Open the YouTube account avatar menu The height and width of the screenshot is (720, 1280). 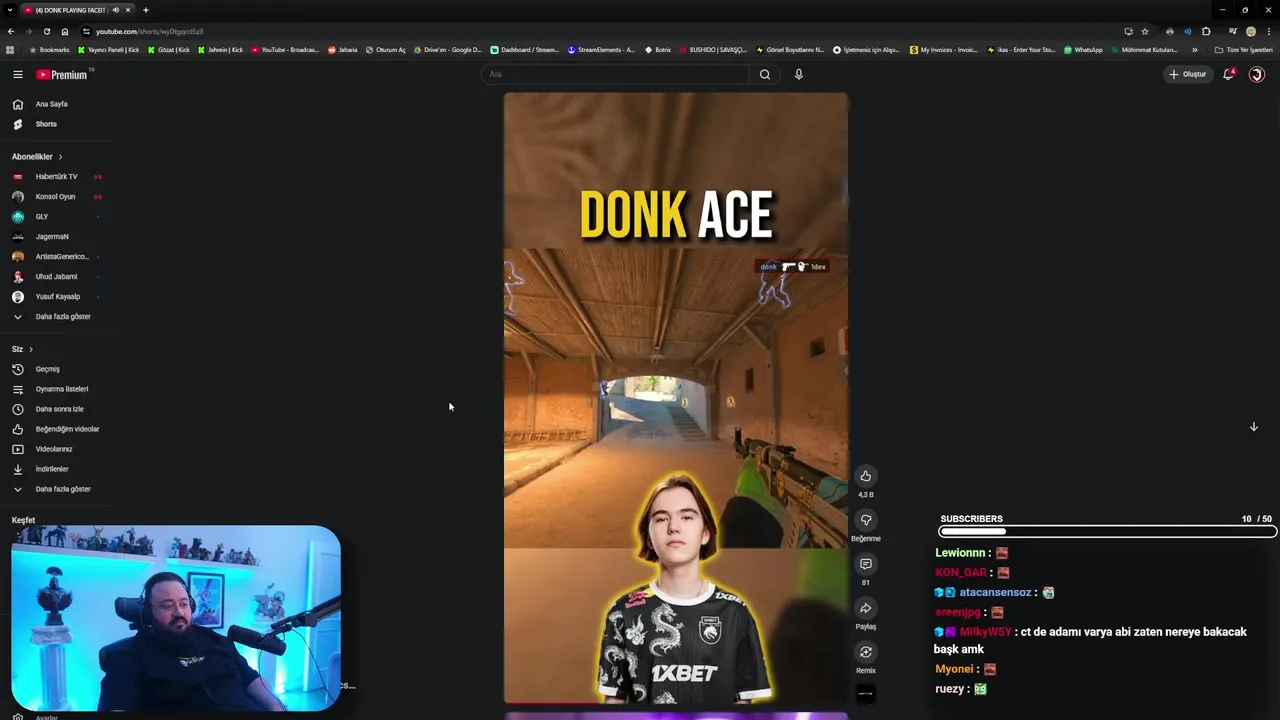(1257, 74)
